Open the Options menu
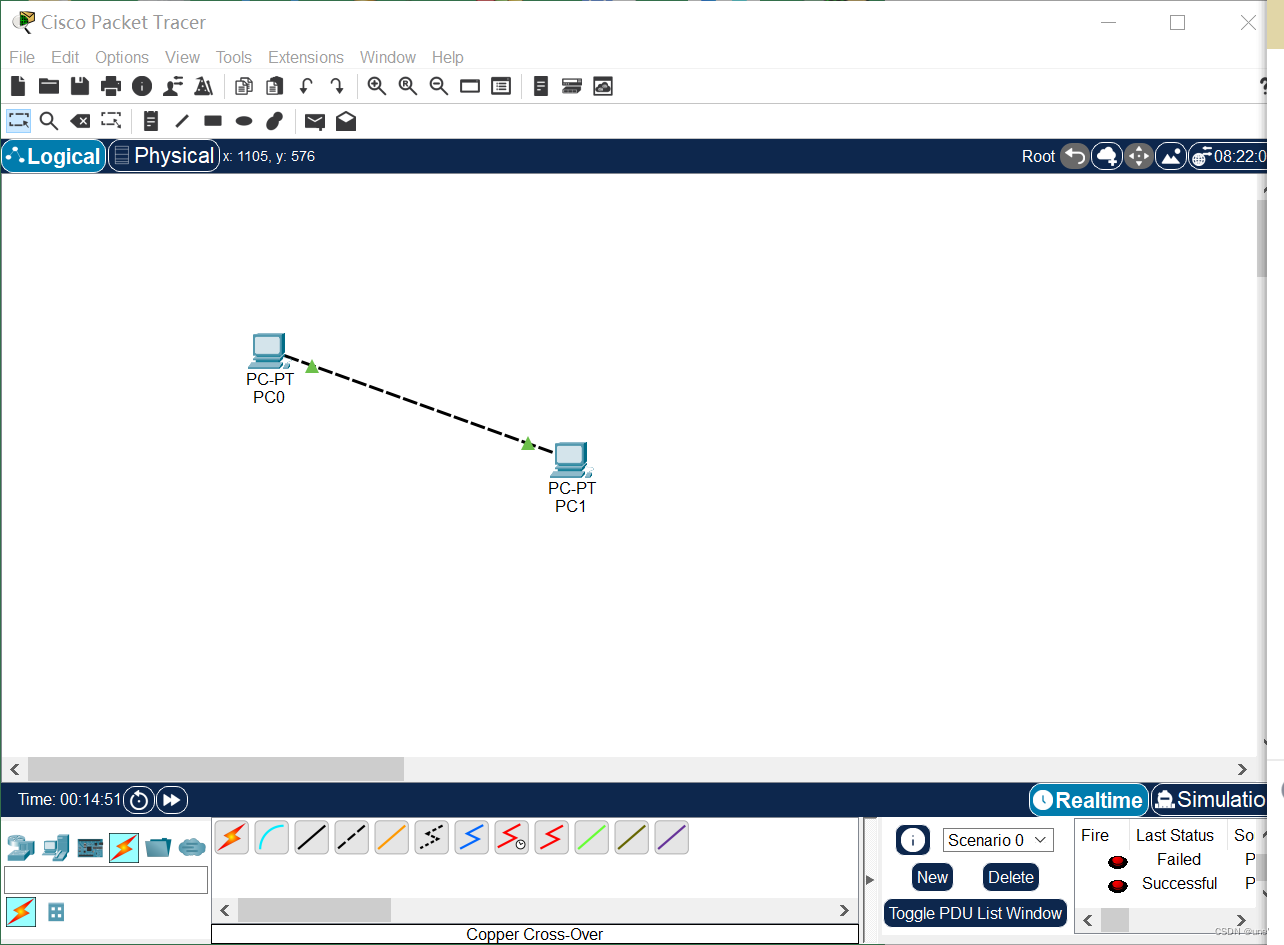This screenshot has height=945, width=1284. point(122,57)
